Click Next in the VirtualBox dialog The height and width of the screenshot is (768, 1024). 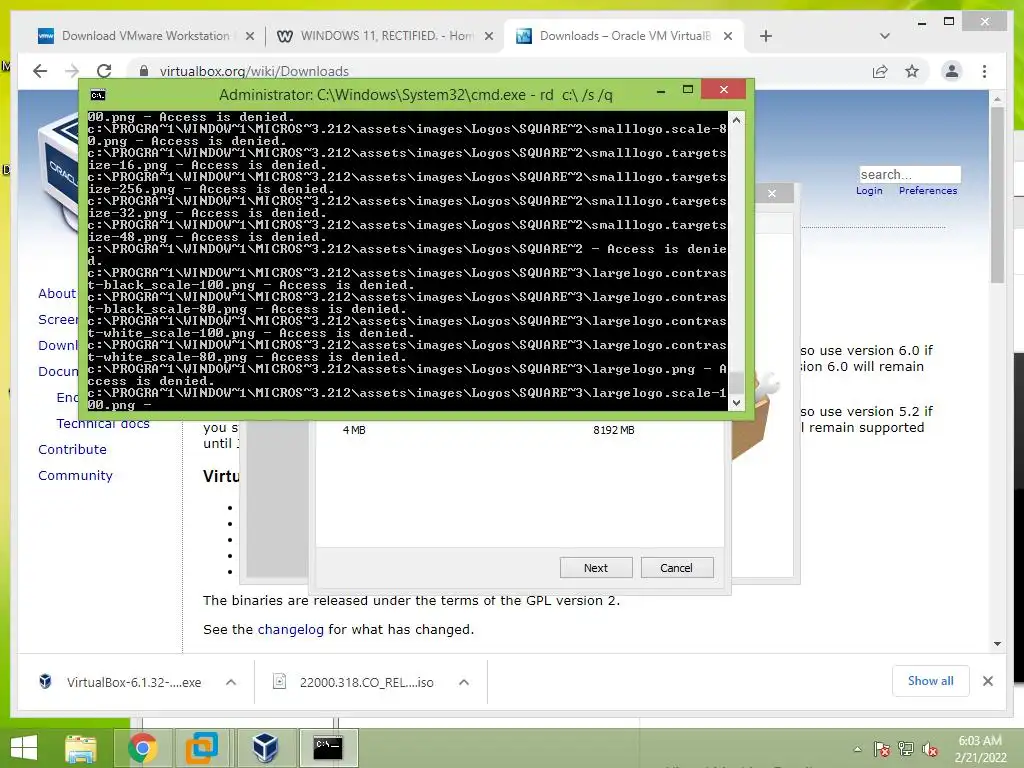[x=596, y=568]
